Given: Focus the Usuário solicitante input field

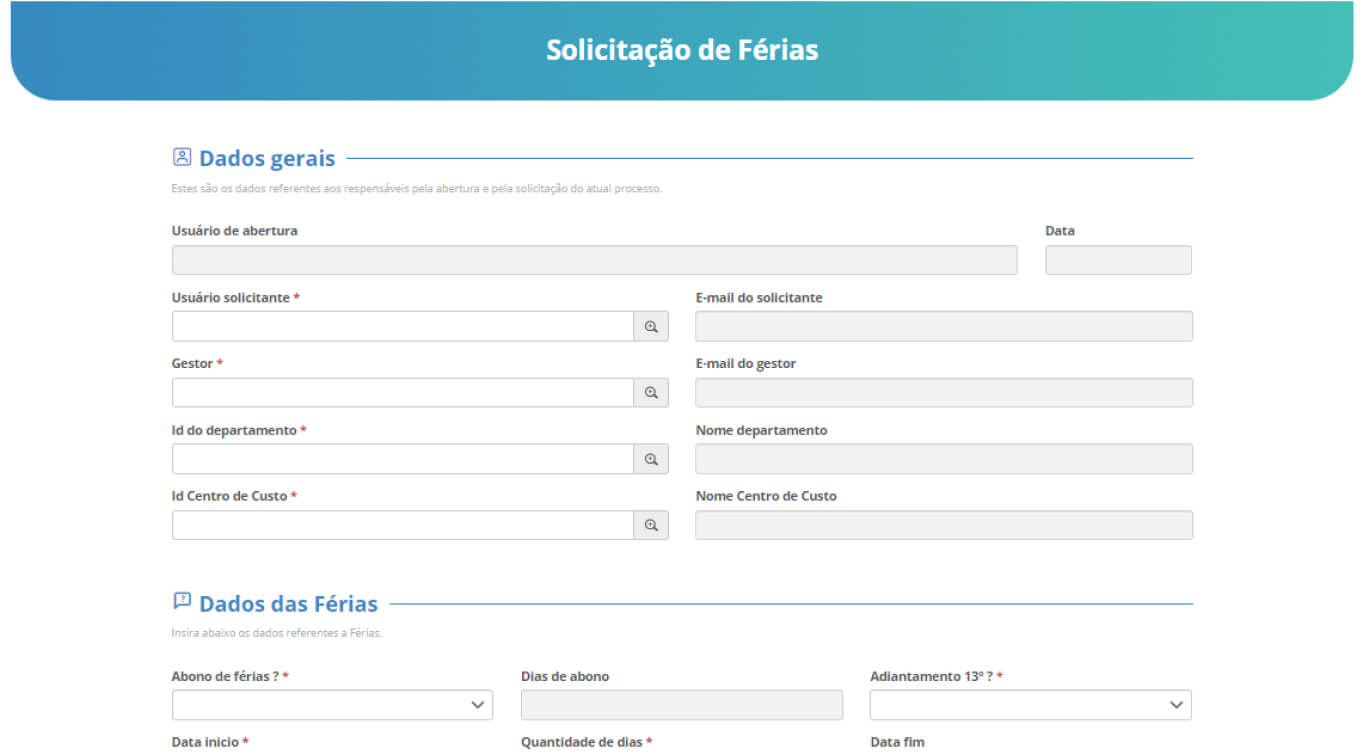Looking at the screenshot, I should [402, 327].
